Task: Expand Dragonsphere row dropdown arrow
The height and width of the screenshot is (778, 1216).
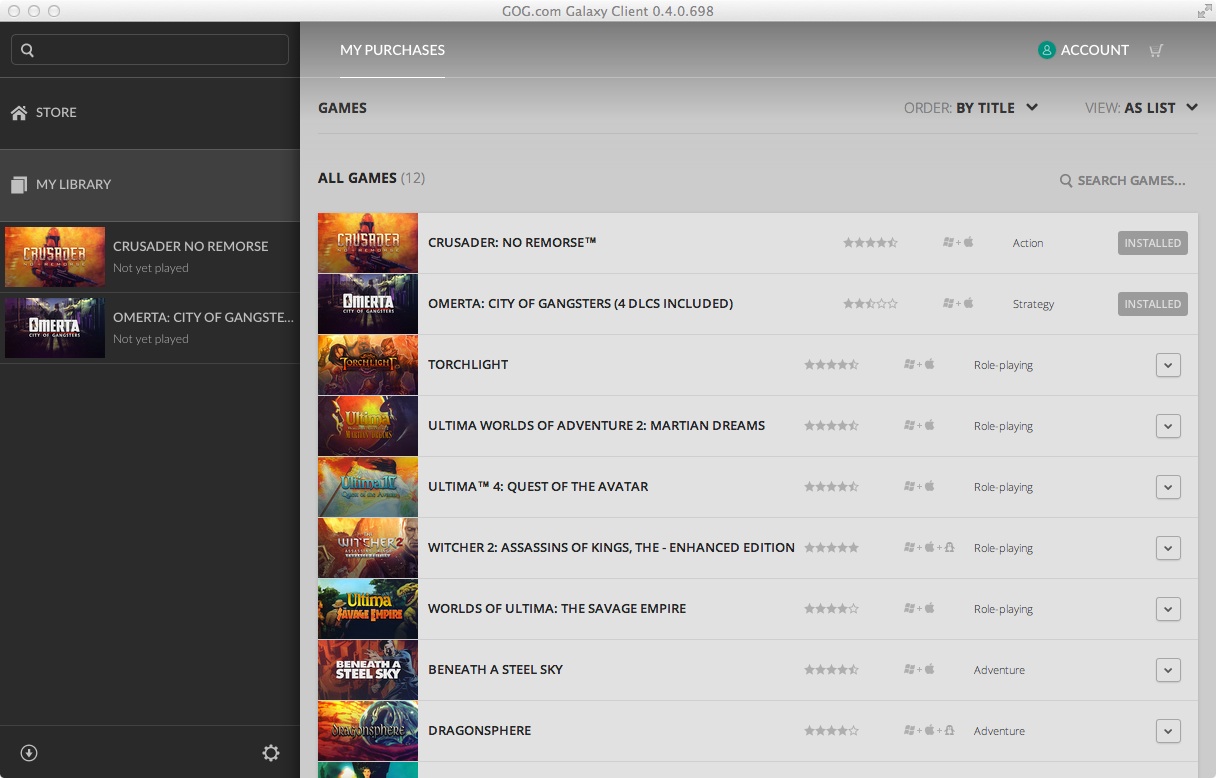Action: point(1168,731)
